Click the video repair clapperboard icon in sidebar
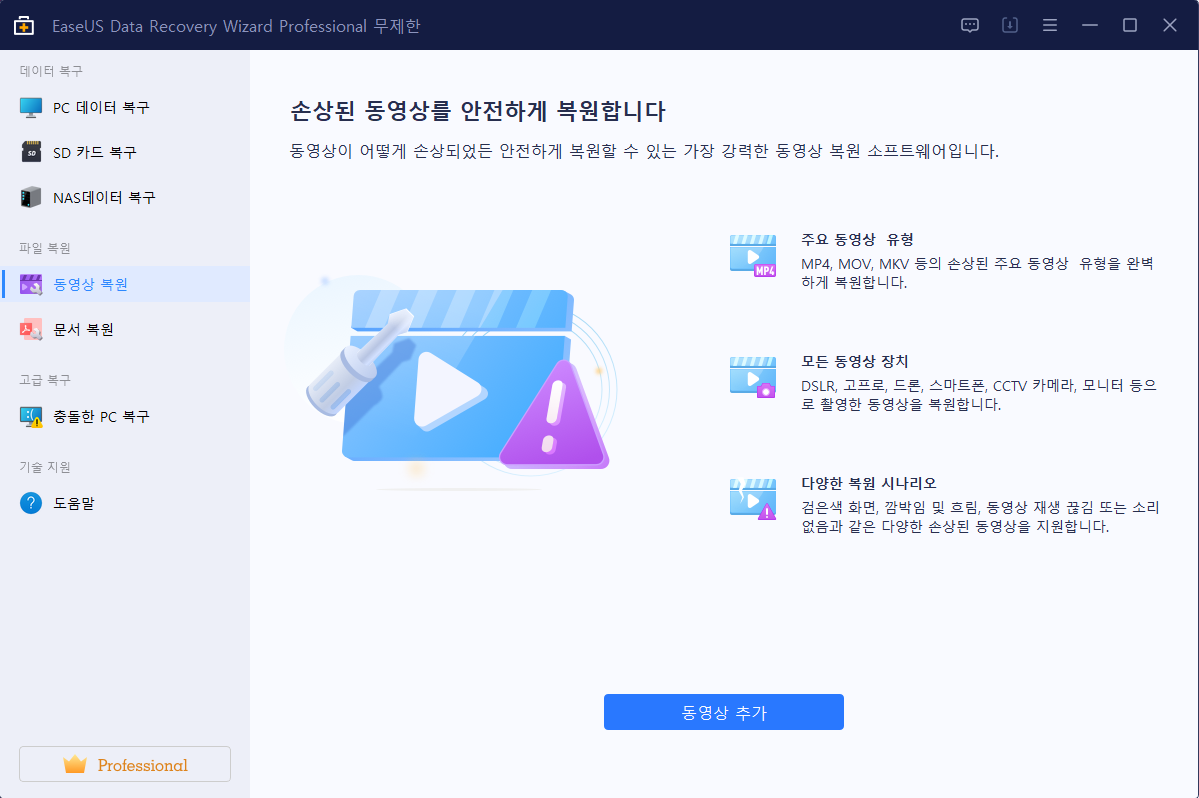The width and height of the screenshot is (1199, 798). 31,284
